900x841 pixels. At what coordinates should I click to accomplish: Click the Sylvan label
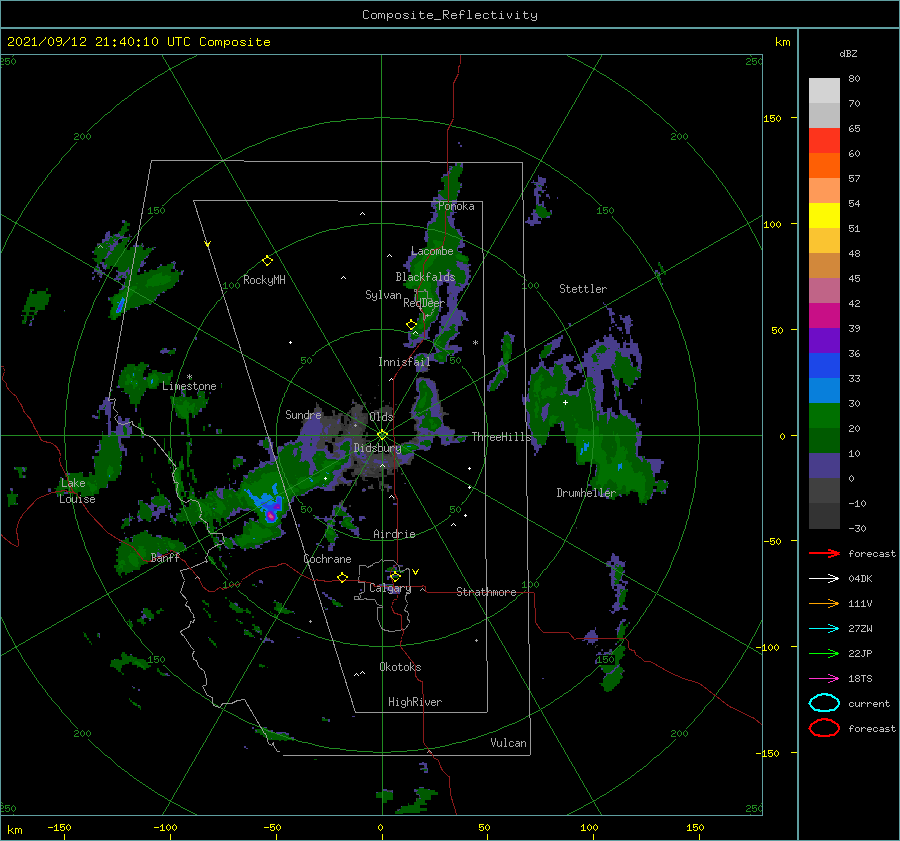pos(383,295)
